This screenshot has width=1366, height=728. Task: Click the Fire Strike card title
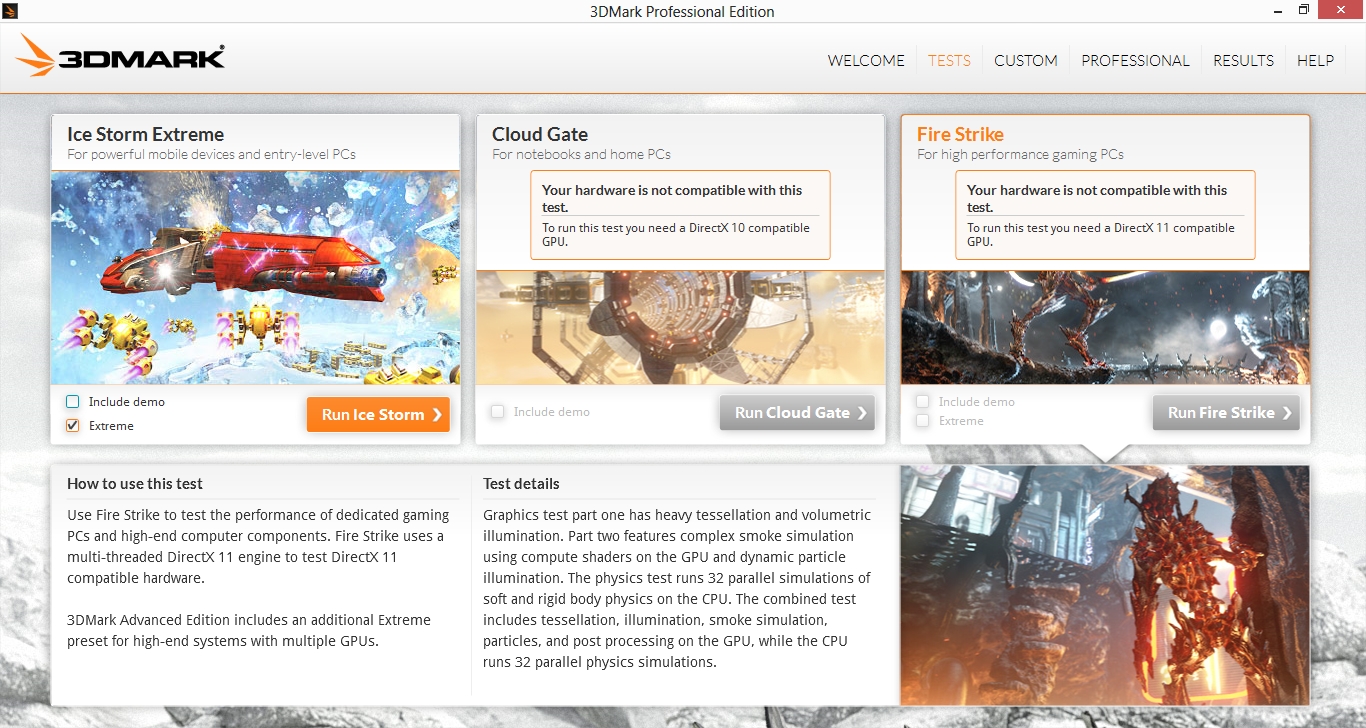click(960, 134)
